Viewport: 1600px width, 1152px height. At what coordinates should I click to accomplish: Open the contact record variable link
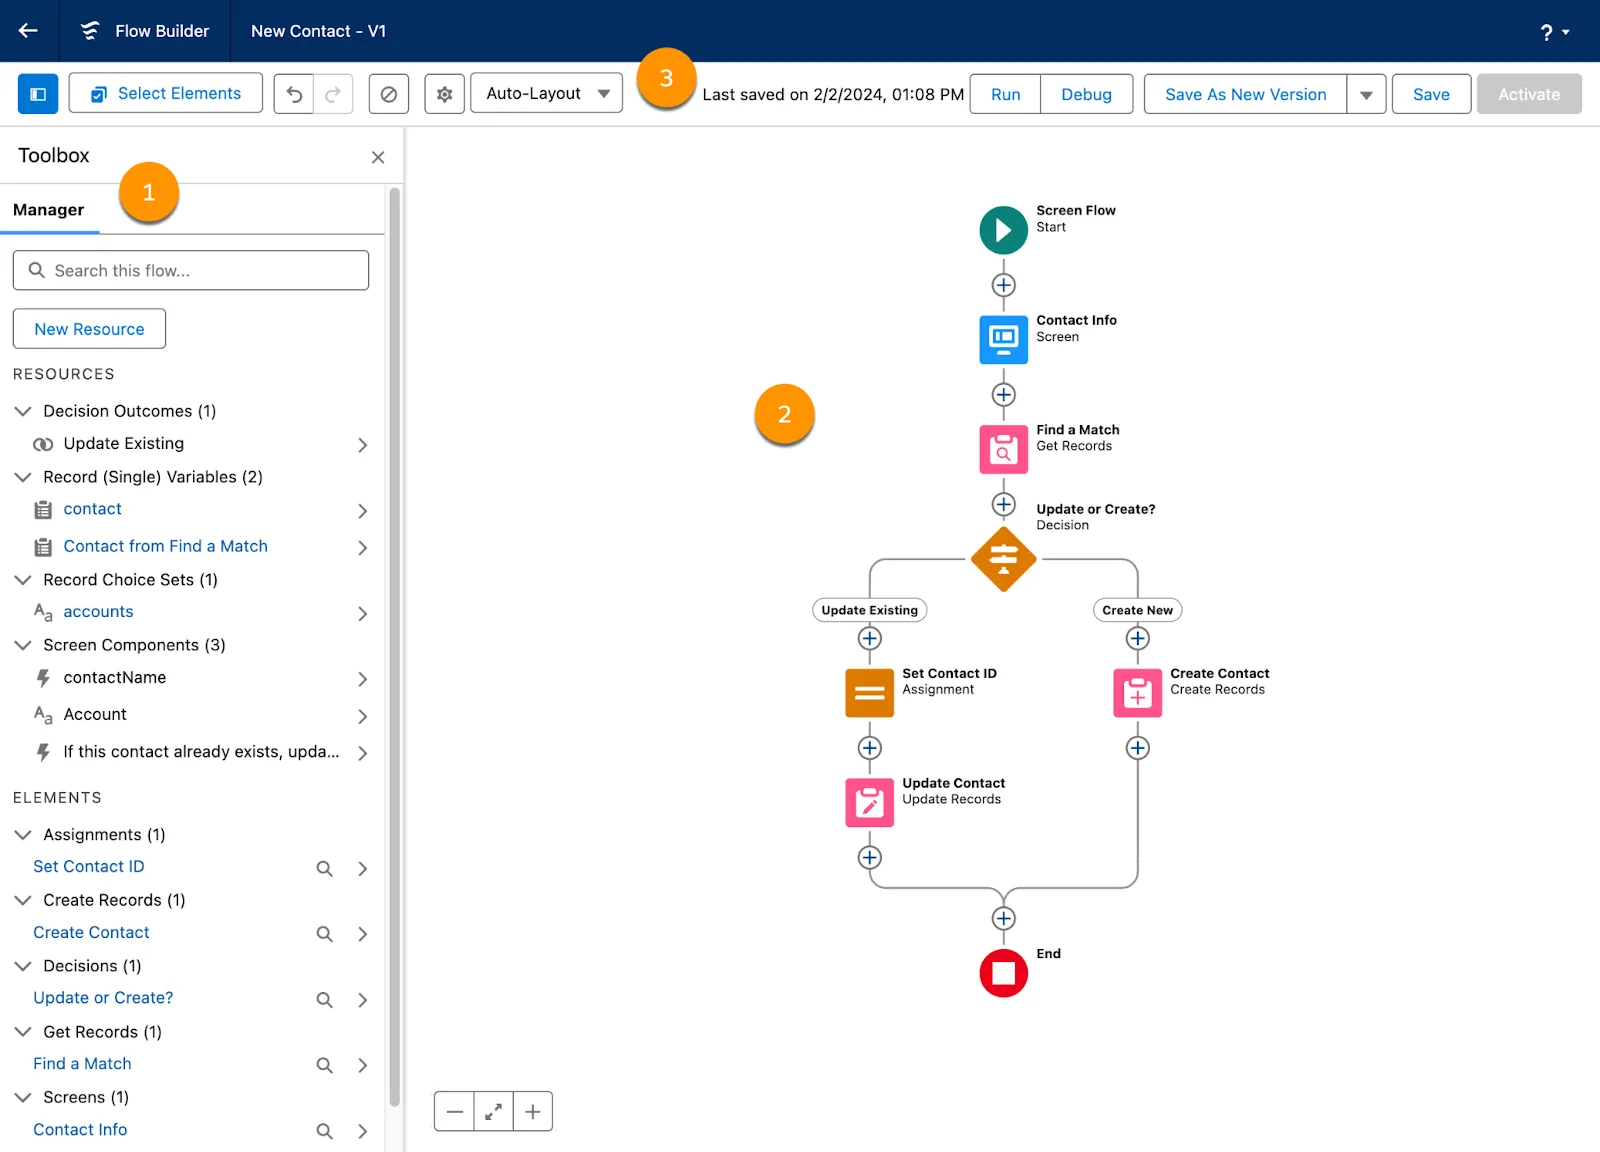[92, 509]
